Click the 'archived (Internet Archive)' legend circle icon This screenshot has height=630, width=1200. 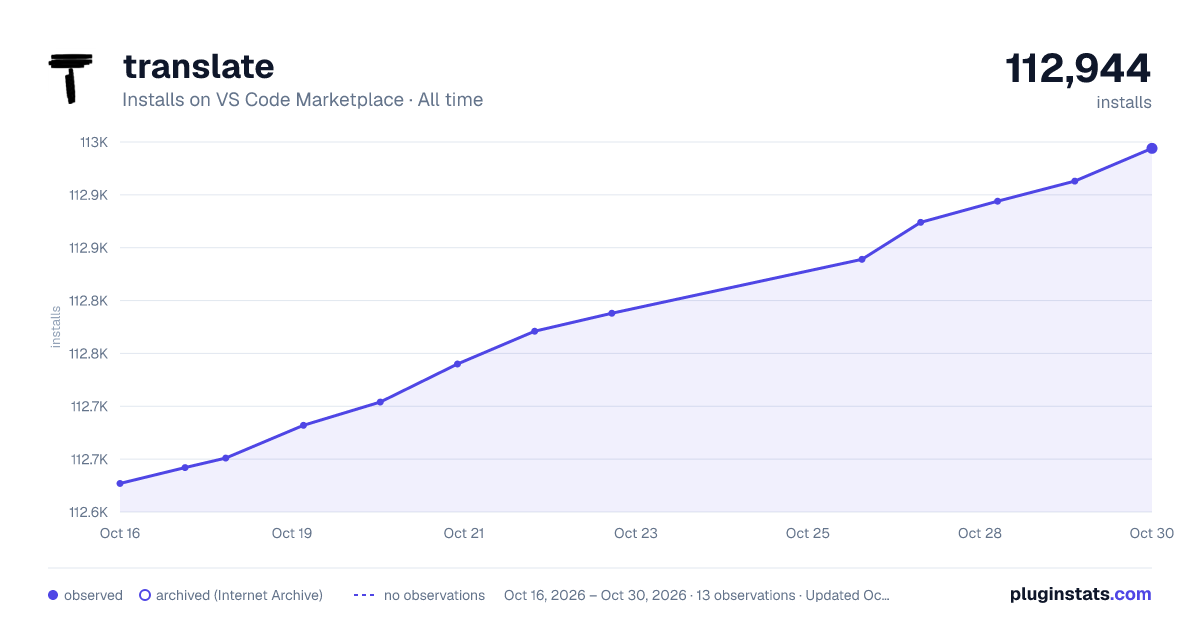(145, 595)
